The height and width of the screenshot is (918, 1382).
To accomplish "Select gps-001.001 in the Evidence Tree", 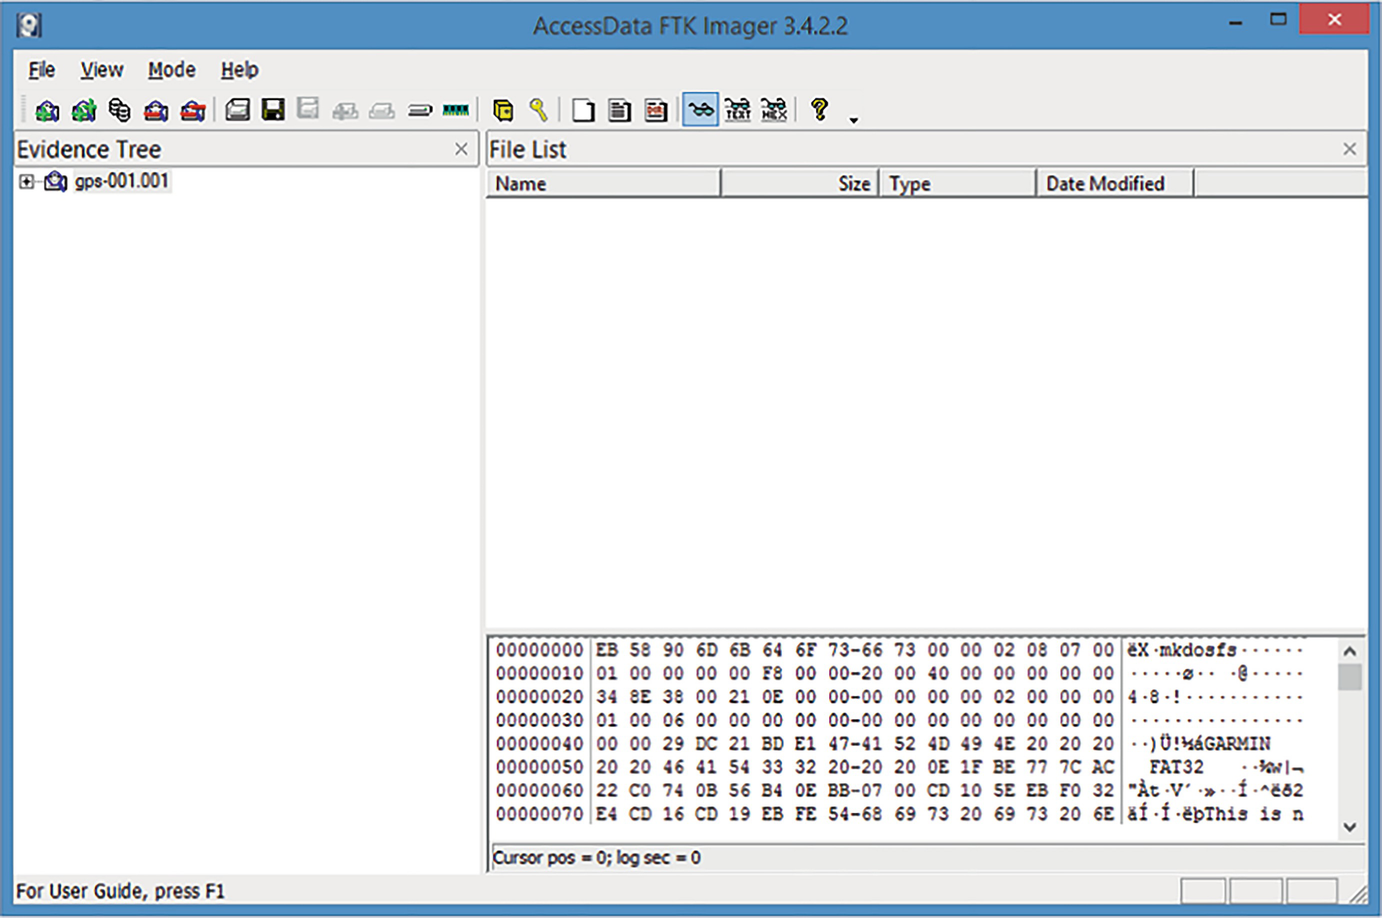I will tap(122, 181).
